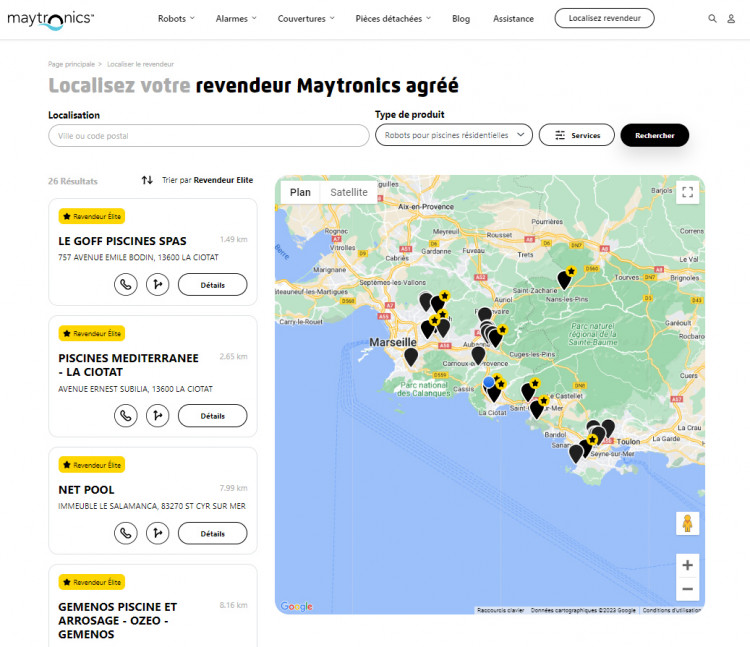Switch map to Satellite view
Screen dimensions: 750x647
349,192
